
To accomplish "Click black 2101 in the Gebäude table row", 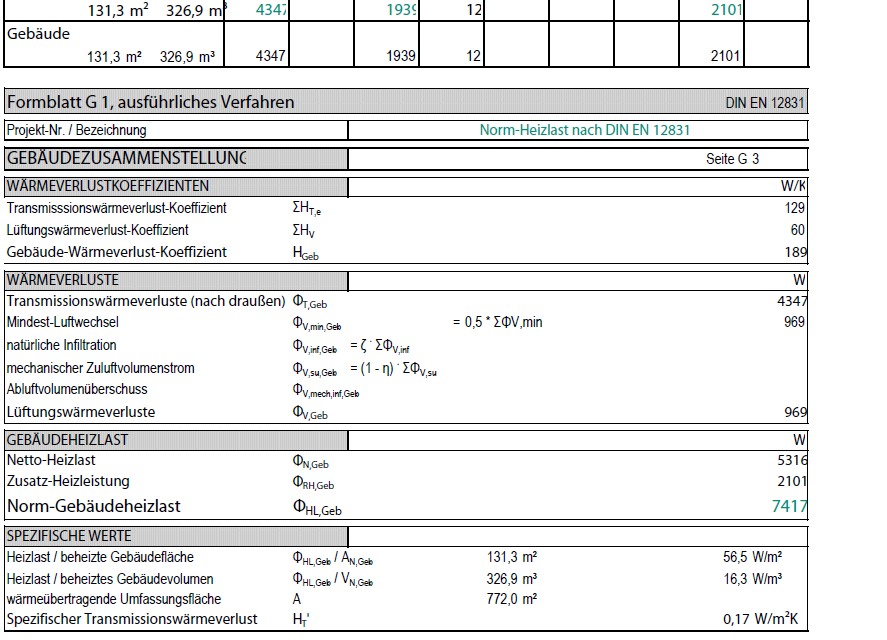I will click(x=725, y=56).
